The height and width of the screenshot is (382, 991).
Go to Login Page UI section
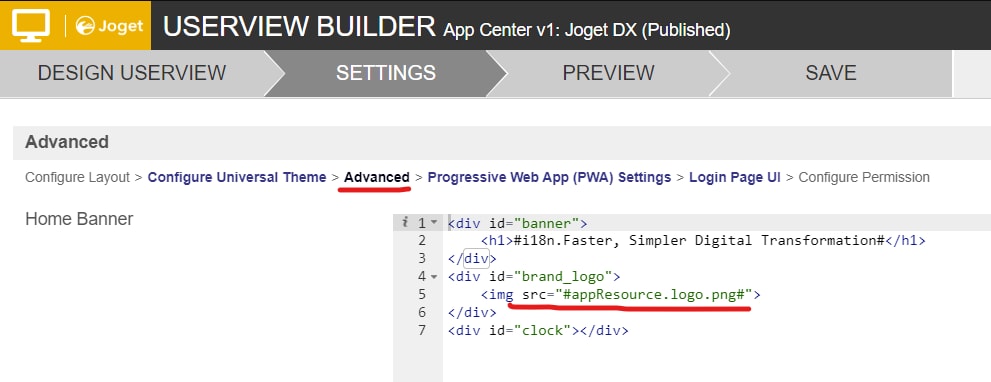tap(735, 177)
